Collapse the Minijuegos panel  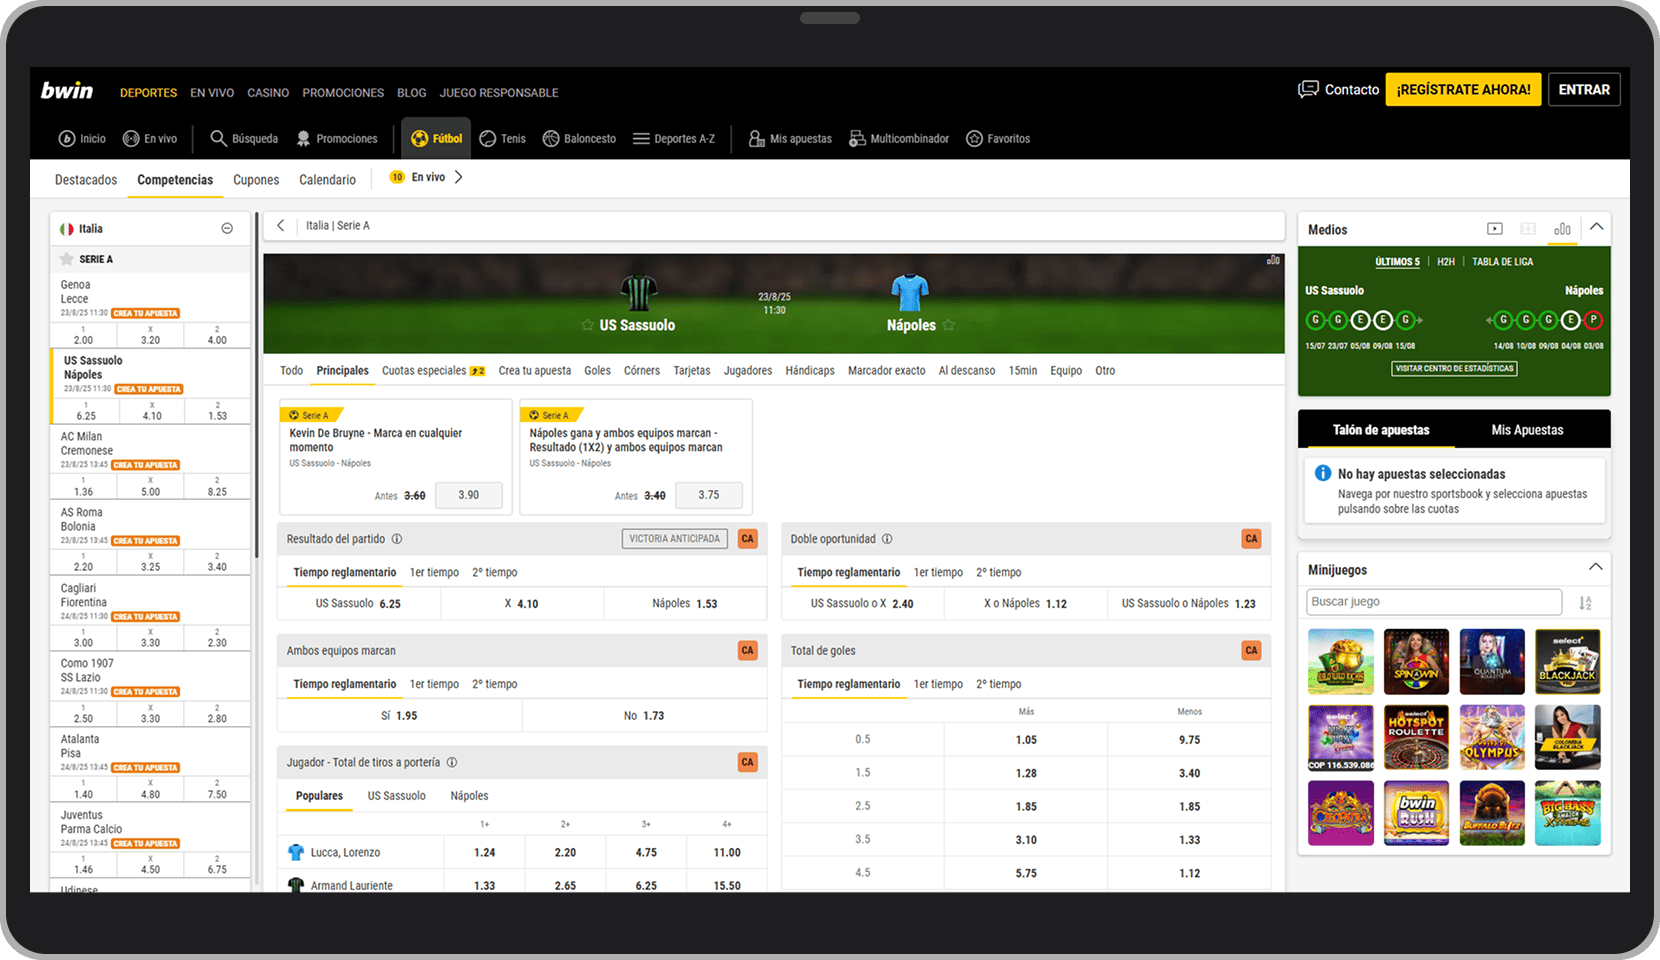1596,567
